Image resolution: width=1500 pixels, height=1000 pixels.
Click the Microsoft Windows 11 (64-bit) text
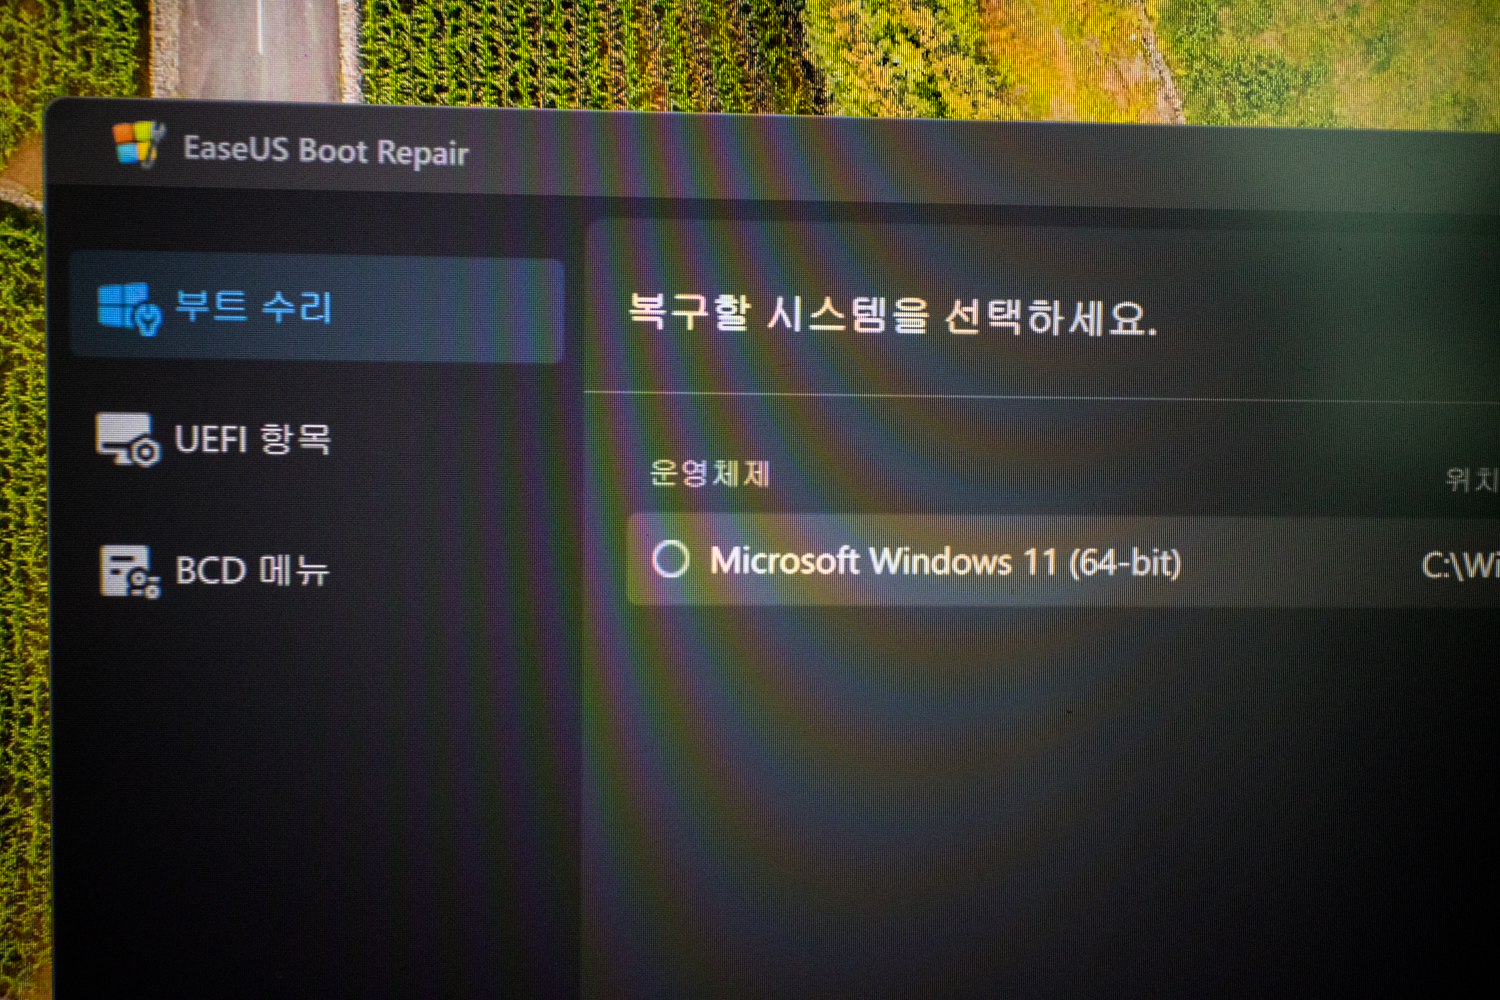(x=946, y=562)
